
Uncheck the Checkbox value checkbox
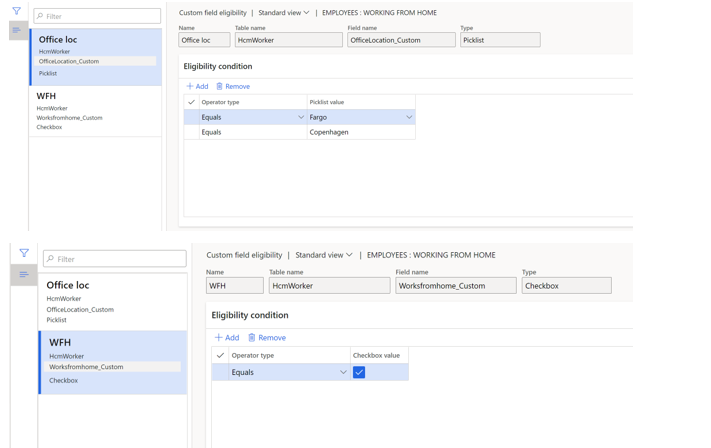click(359, 372)
